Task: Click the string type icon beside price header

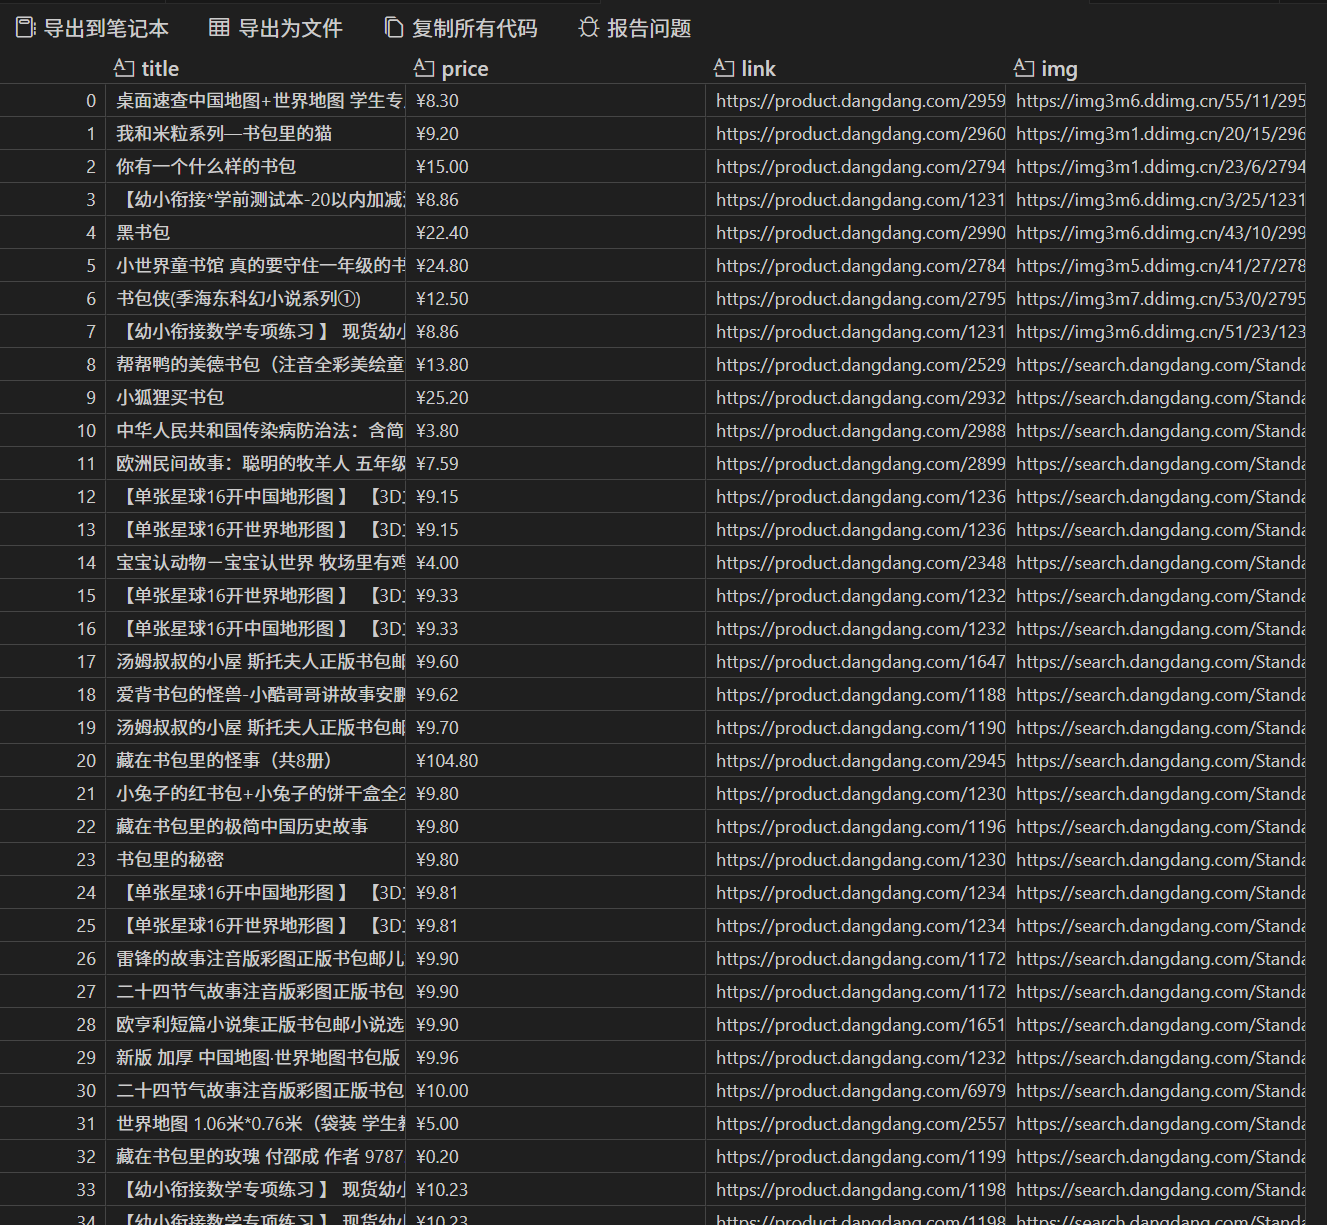Action: point(424,68)
